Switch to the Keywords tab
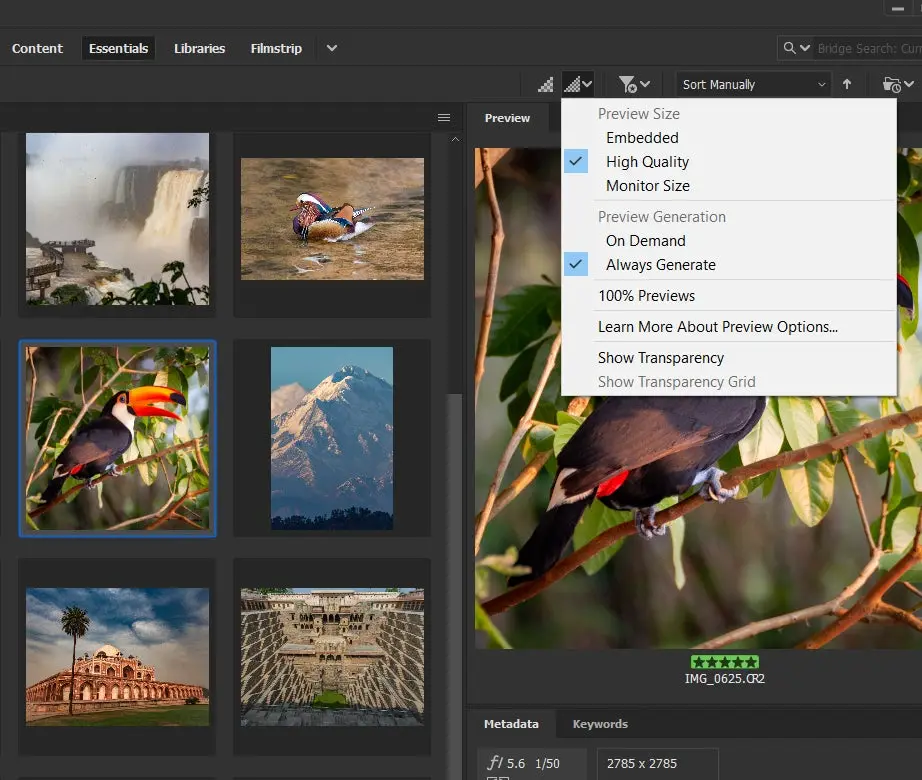This screenshot has width=922, height=780. click(x=600, y=723)
